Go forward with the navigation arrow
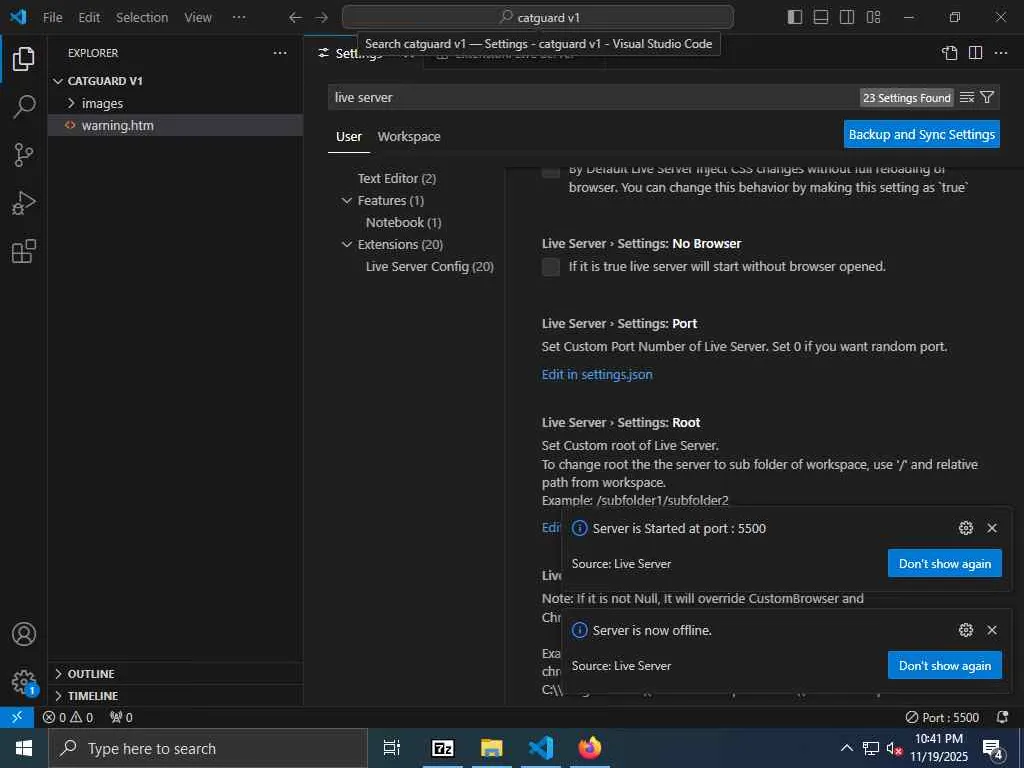Screen dimensions: 1024x768 pyautogui.click(x=321, y=18)
